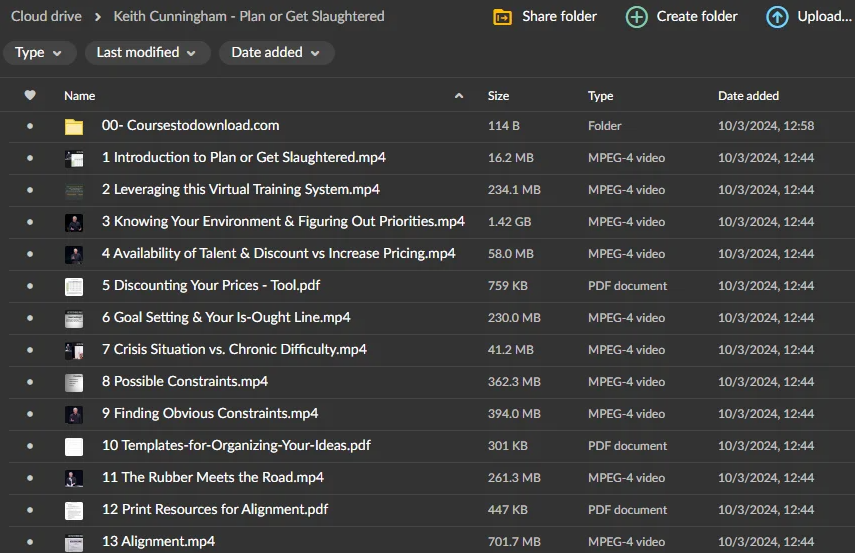
Task: Click the PDF icon for Discounting Your Prices
Action: coord(74,286)
